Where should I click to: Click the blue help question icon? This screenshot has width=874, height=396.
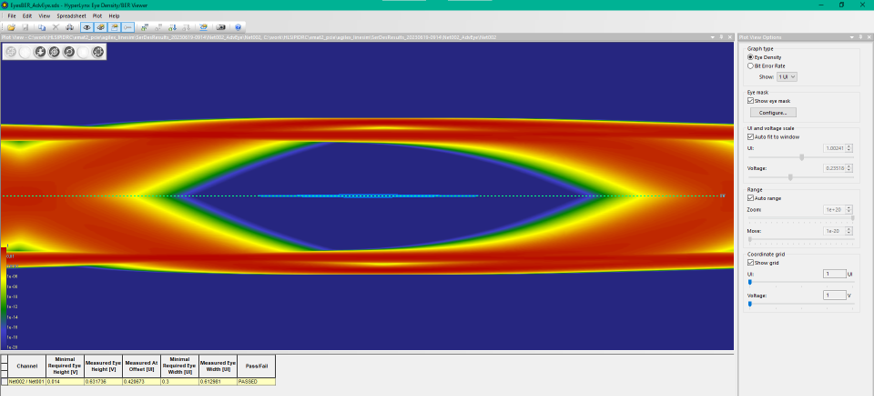pyautogui.click(x=238, y=27)
